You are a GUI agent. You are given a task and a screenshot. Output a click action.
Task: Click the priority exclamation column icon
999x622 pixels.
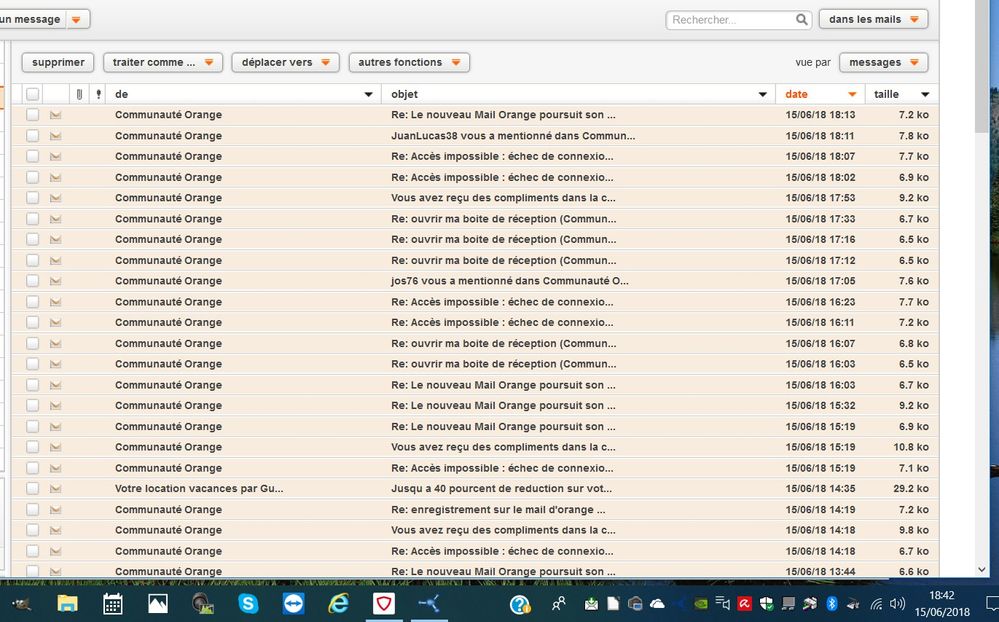tap(97, 94)
